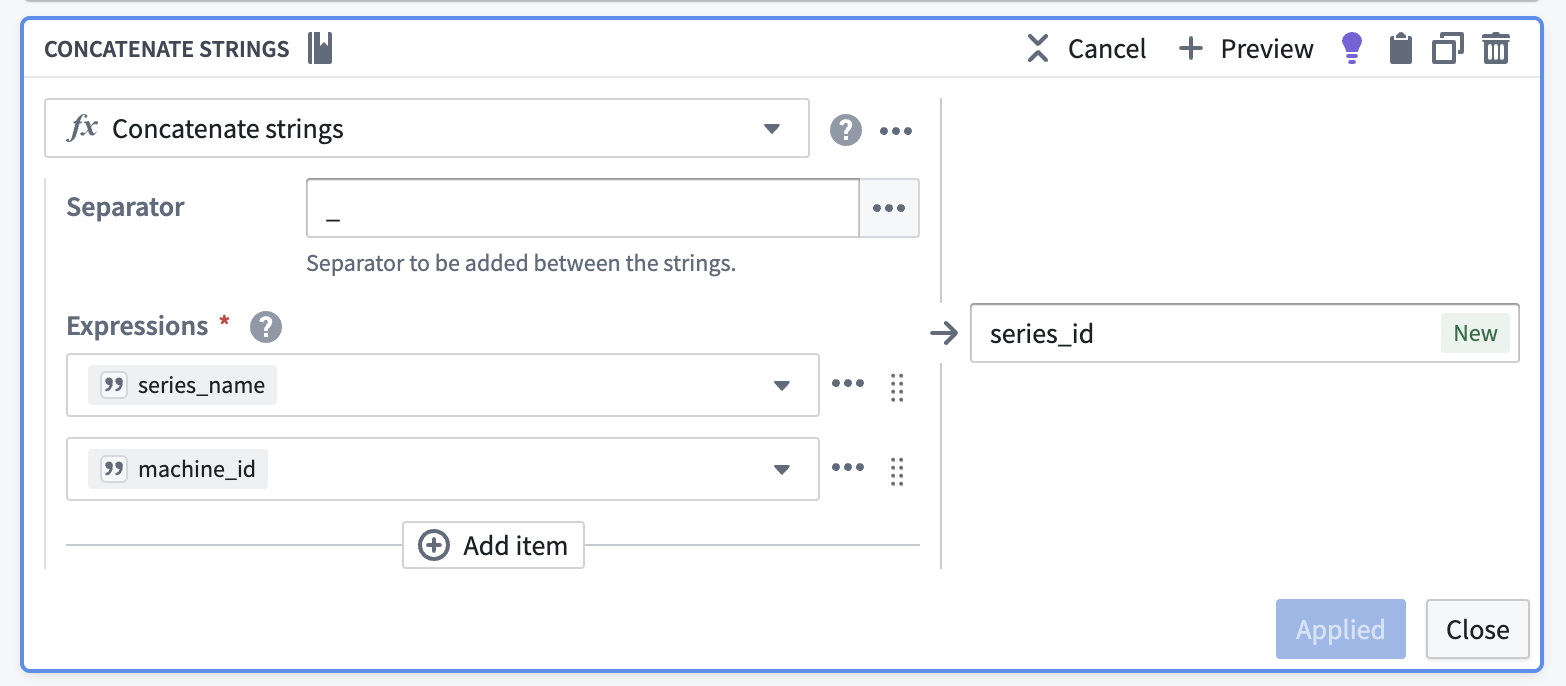The image size is (1566, 686).
Task: Click into the Separator input field
Action: 583,208
